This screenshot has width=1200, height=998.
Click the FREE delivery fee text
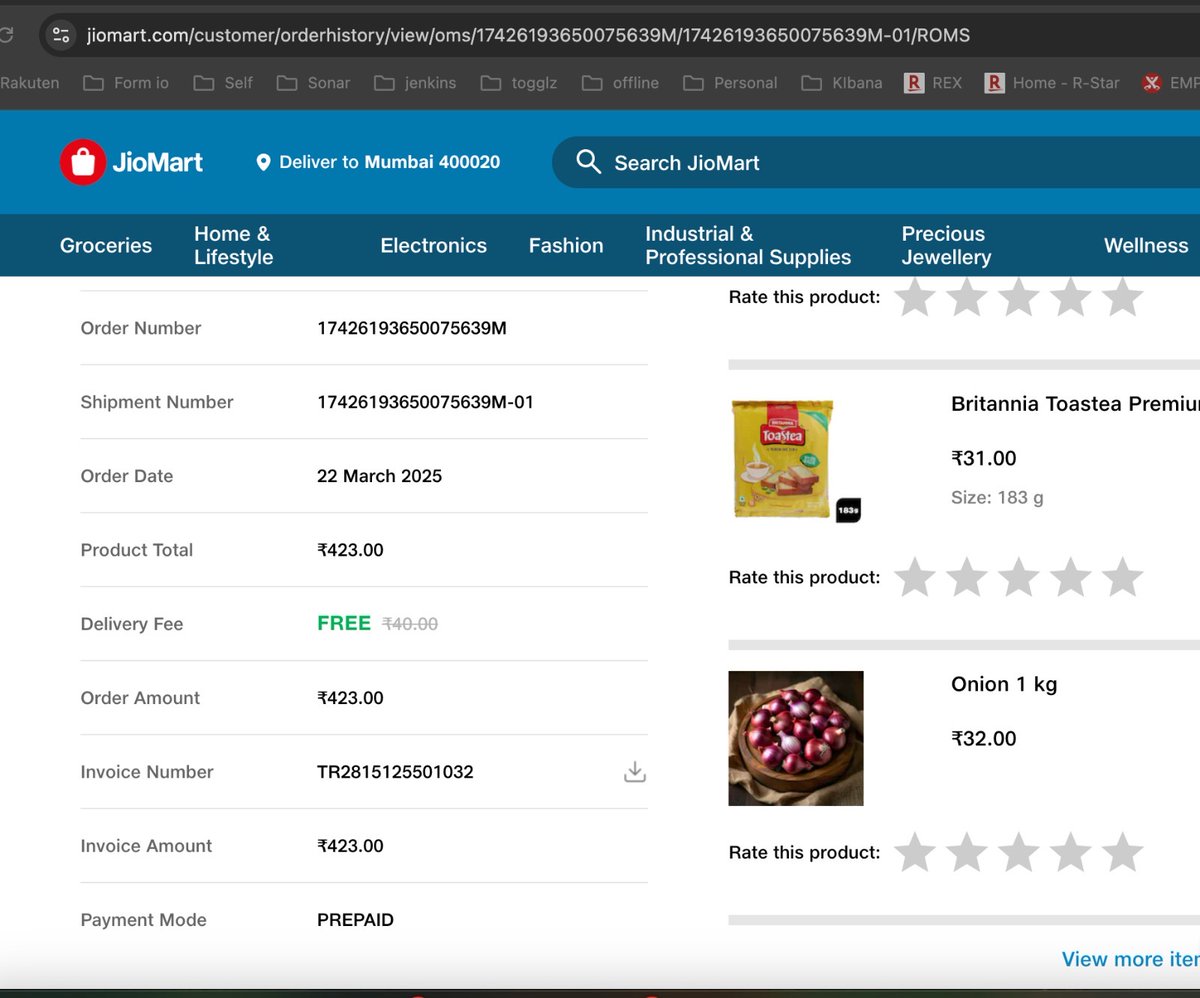click(x=344, y=624)
